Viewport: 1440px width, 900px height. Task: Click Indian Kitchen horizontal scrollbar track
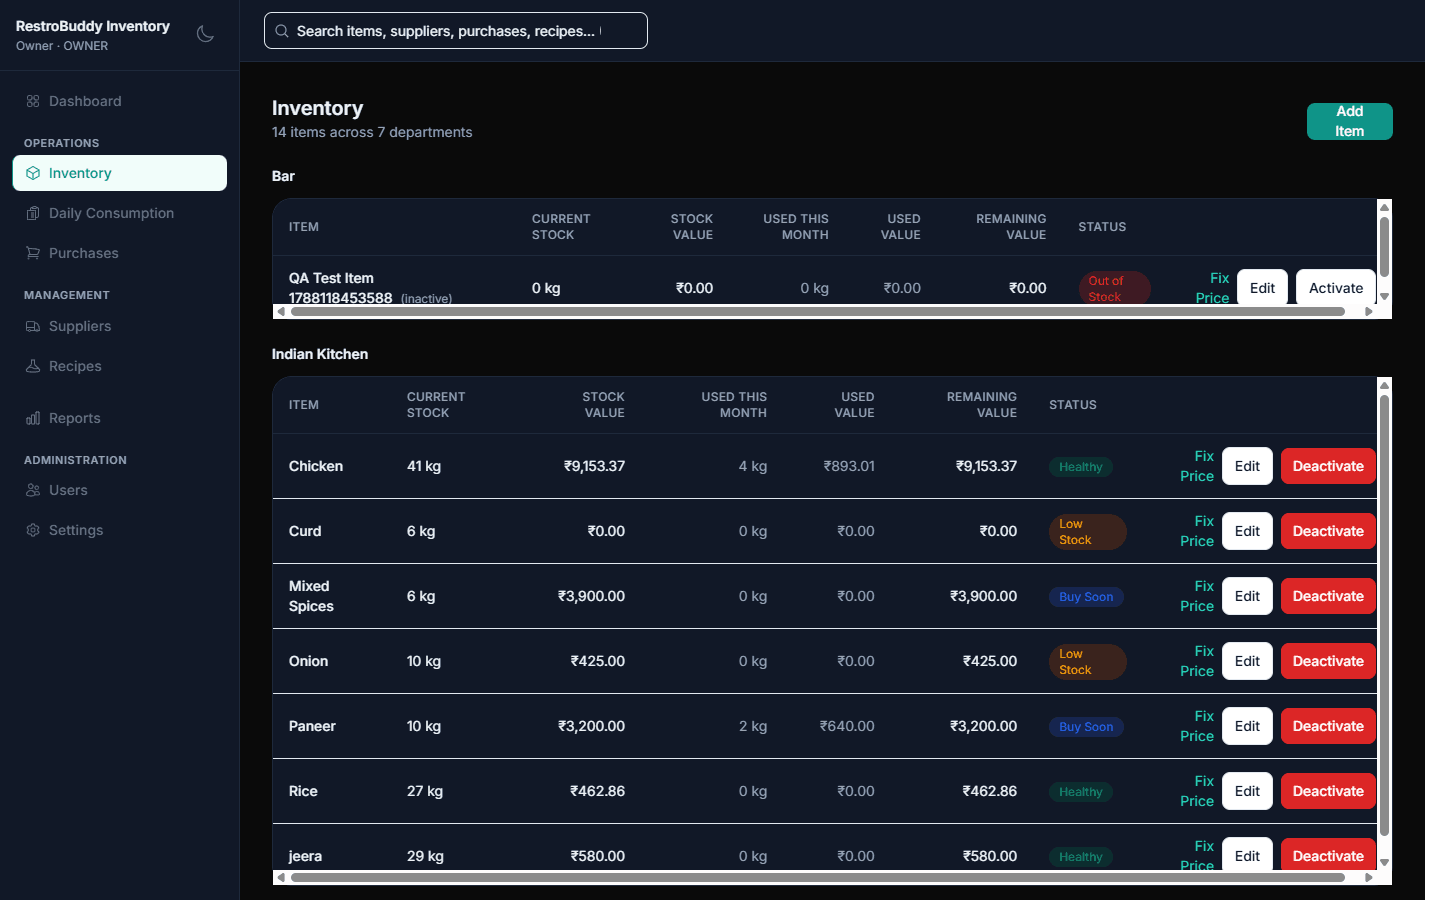818,877
